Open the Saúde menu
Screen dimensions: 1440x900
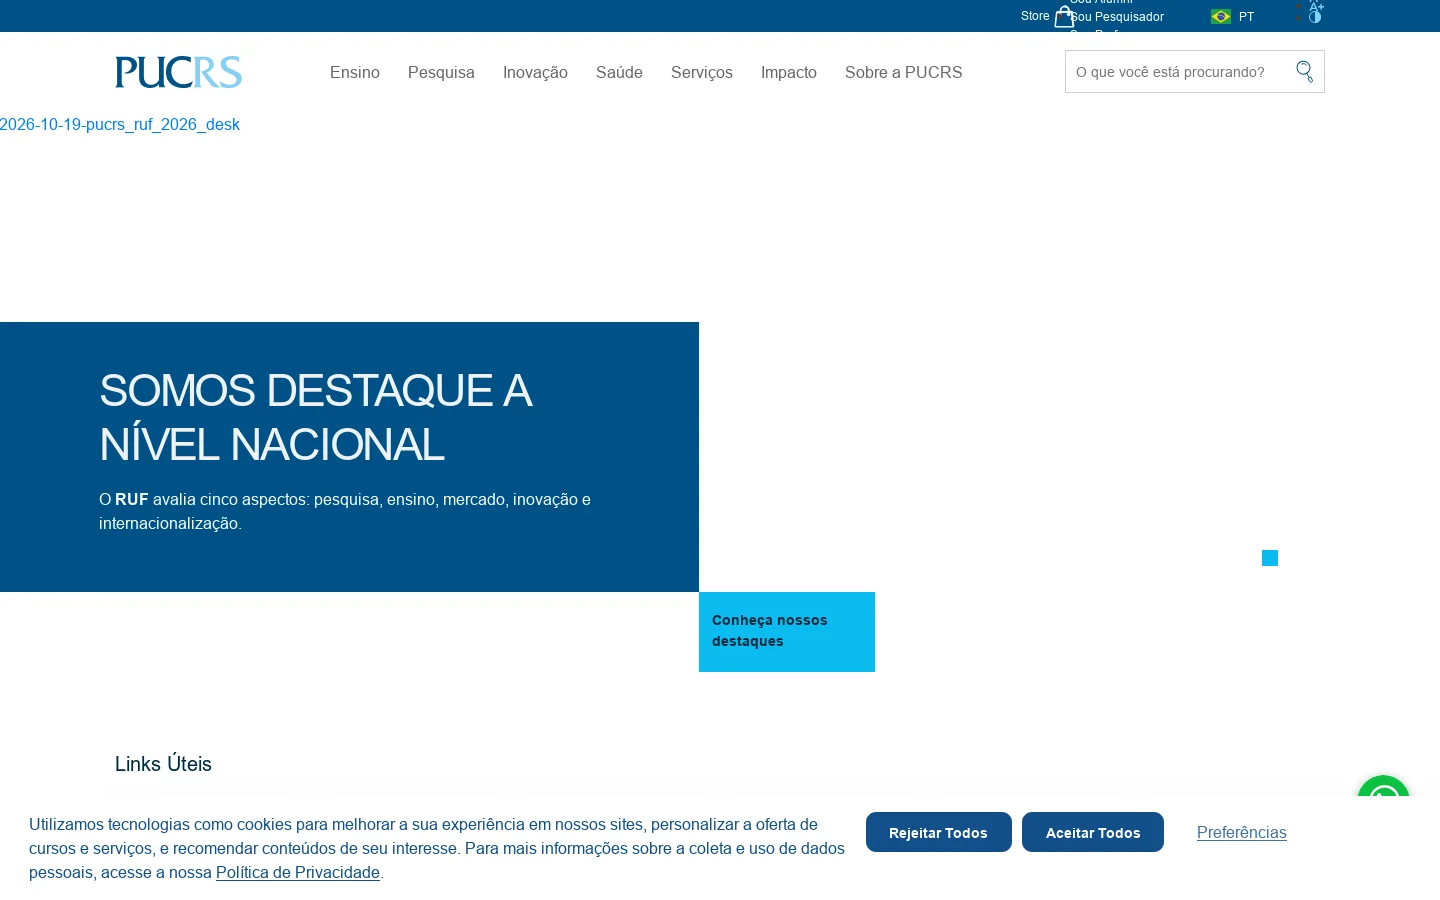click(x=619, y=72)
